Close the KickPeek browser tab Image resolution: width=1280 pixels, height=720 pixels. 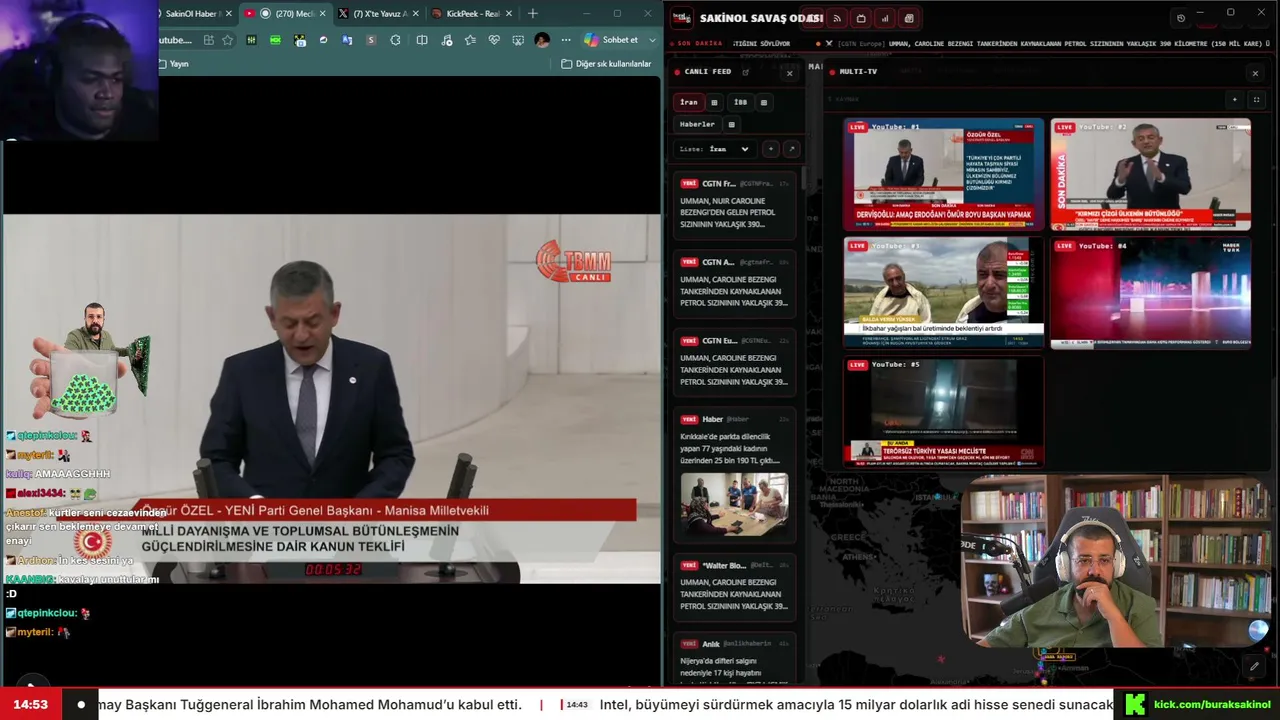click(x=509, y=14)
